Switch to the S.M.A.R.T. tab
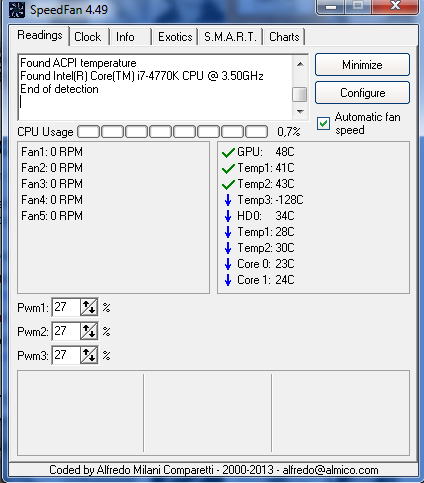 click(x=230, y=37)
